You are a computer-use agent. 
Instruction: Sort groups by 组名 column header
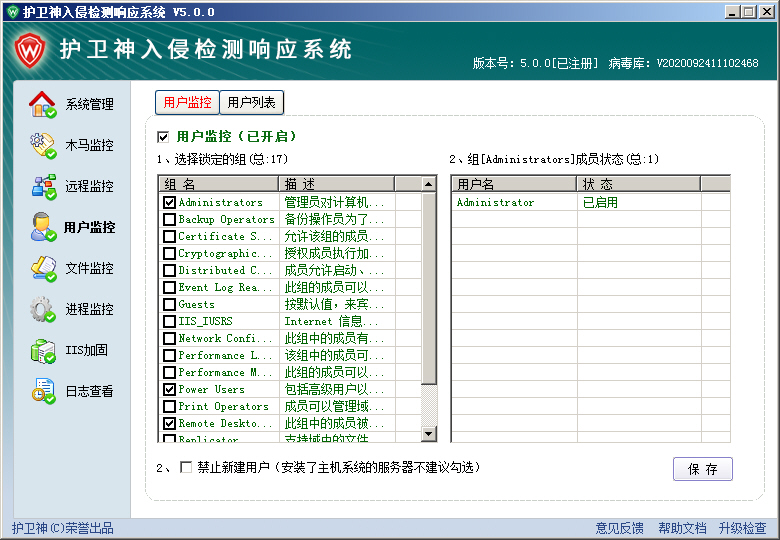(x=218, y=184)
